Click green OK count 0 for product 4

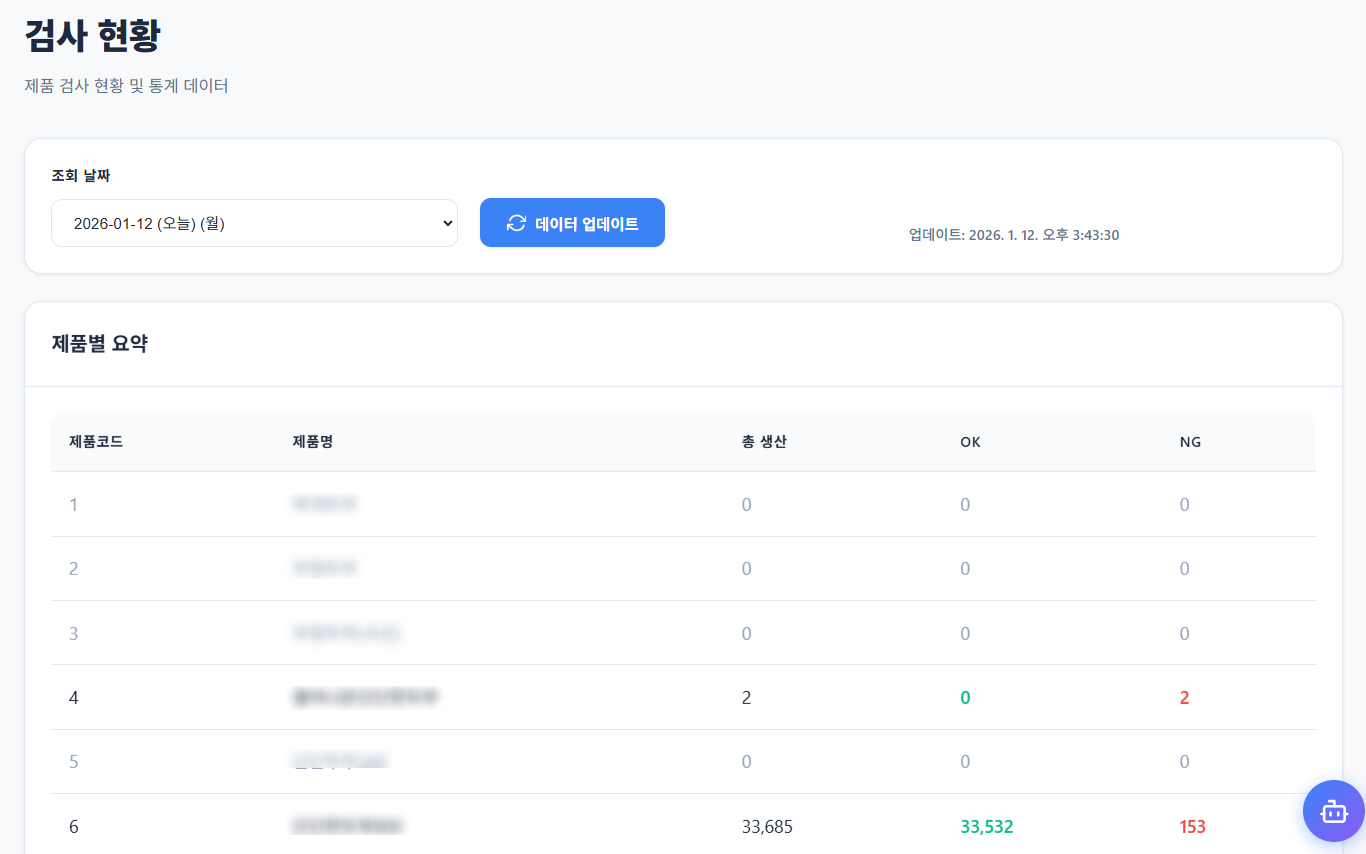coord(965,698)
